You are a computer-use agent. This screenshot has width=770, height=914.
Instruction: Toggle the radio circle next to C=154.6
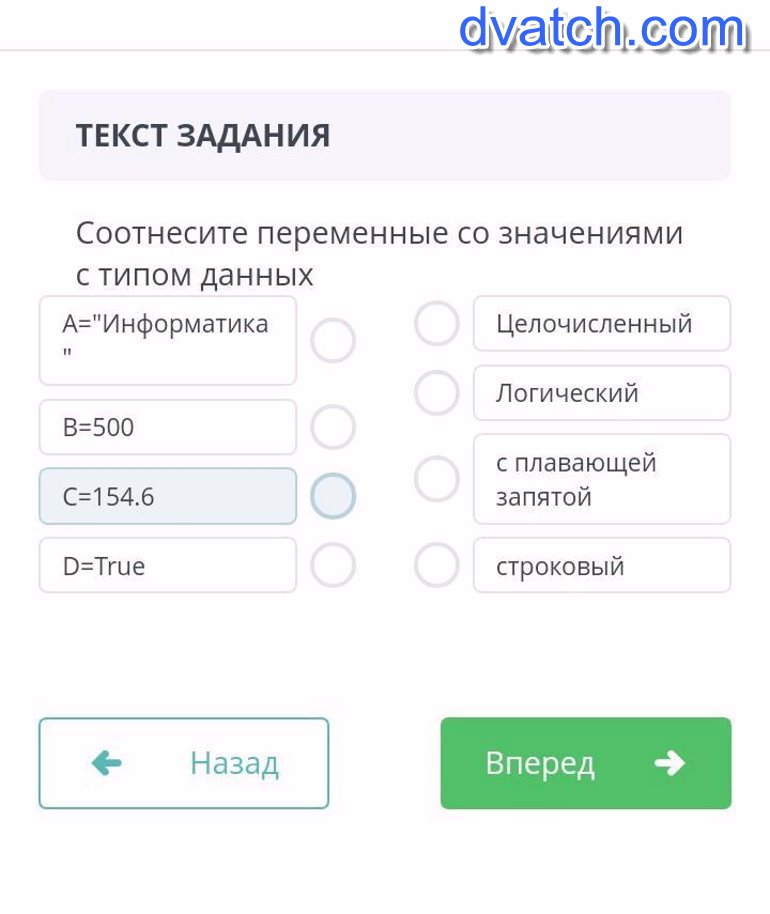point(333,496)
